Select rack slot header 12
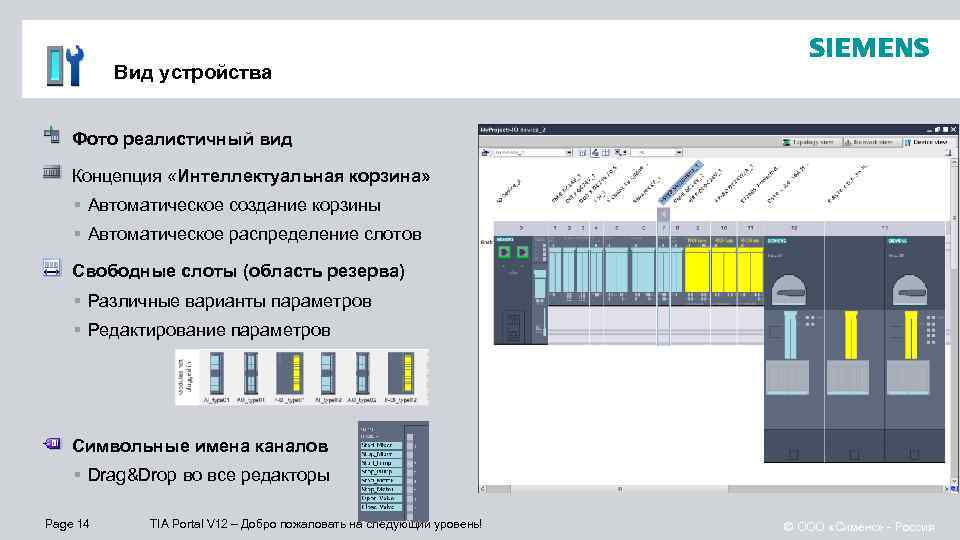The width and height of the screenshot is (960, 540). coord(793,228)
